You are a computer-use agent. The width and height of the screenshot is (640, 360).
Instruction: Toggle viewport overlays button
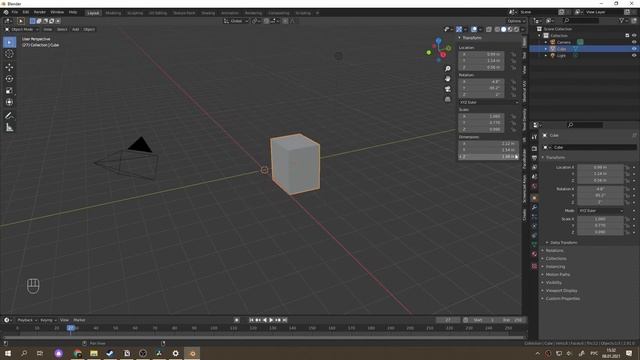tap(474, 29)
